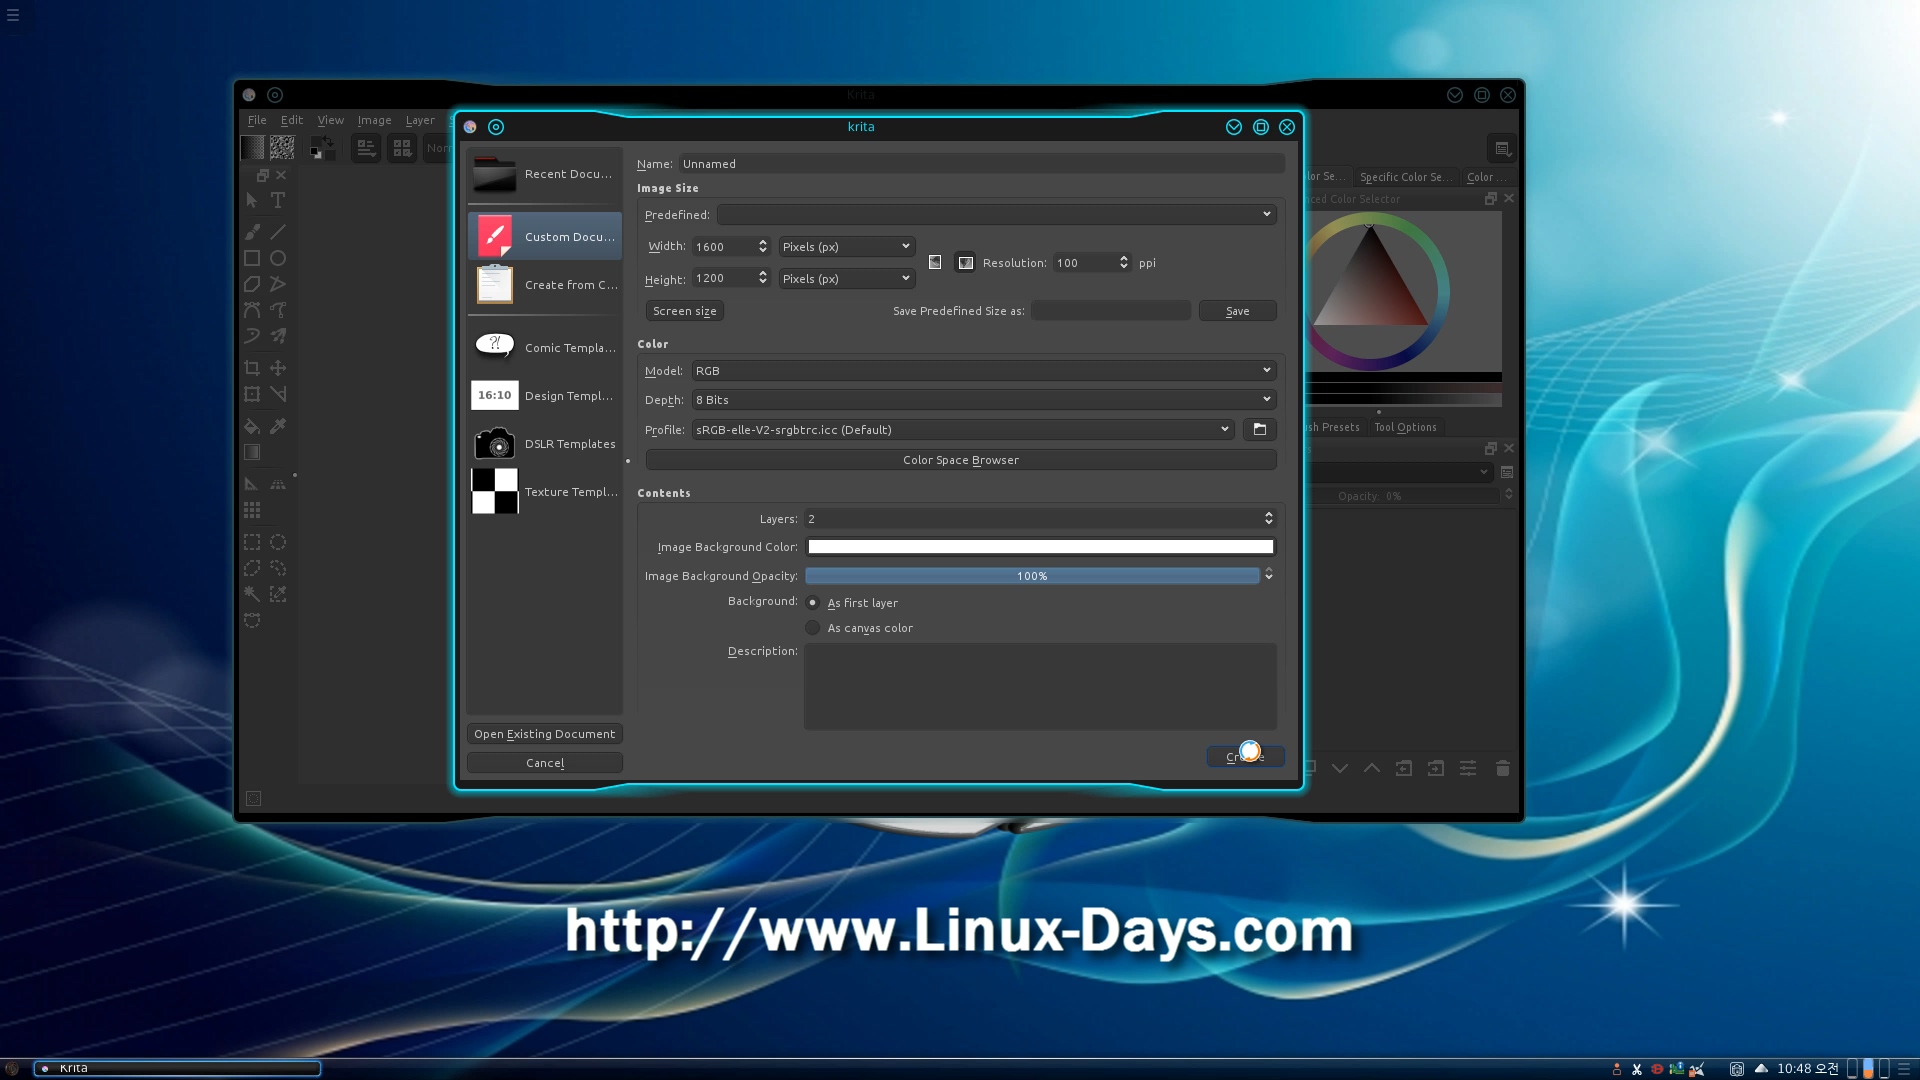Click the Create button
This screenshot has width=1920, height=1080.
coord(1246,757)
